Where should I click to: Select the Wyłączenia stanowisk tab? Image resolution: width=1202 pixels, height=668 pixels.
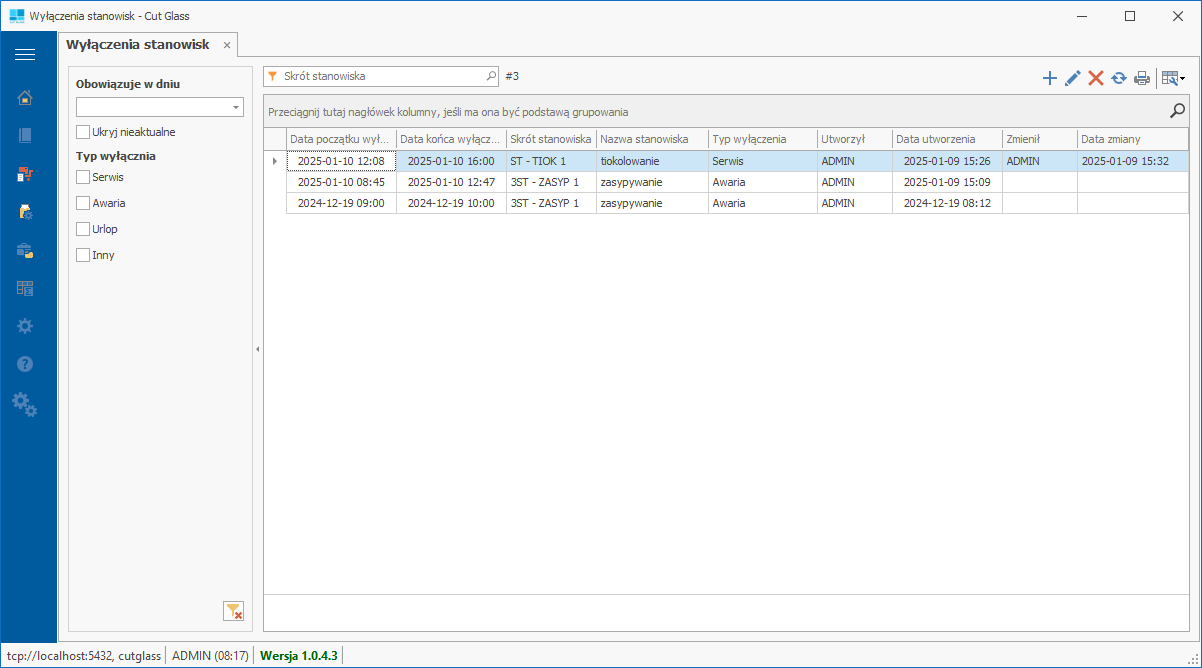137,45
